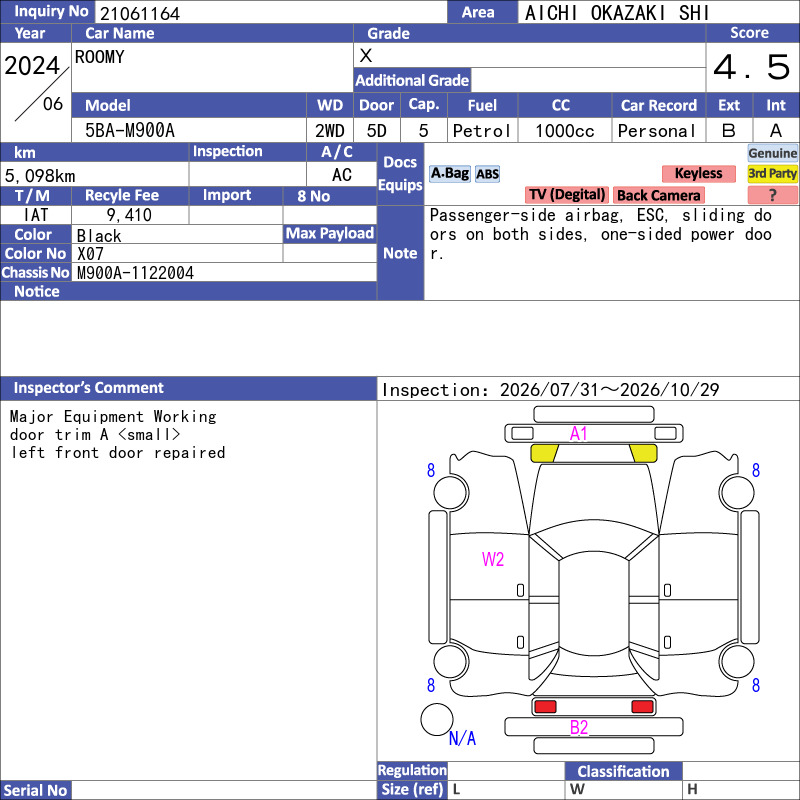Select the Keyless equipment tag
Screen dimensions: 800x800
(698, 173)
